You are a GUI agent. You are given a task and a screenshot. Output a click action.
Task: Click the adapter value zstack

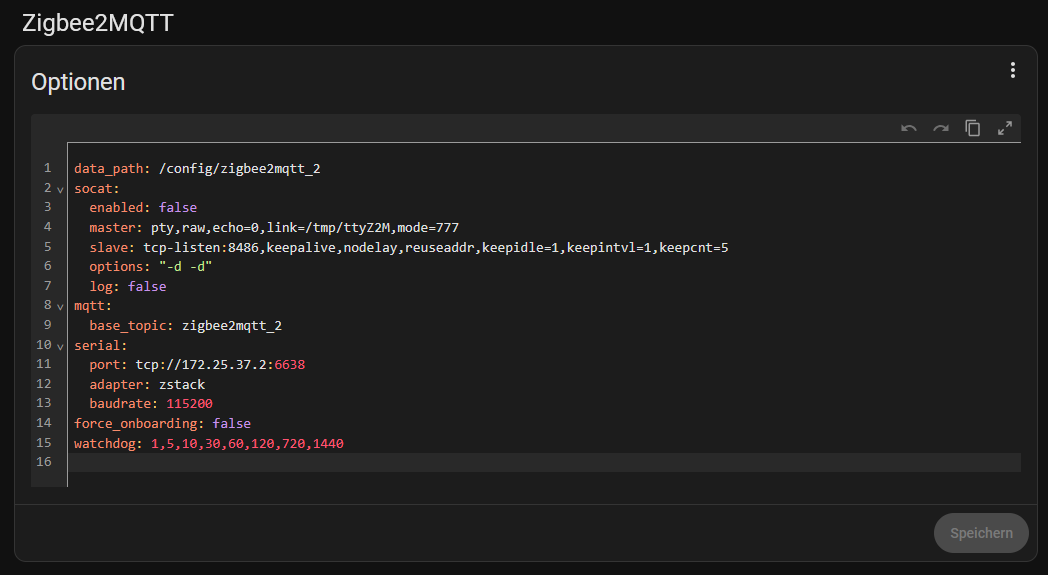[x=181, y=384]
